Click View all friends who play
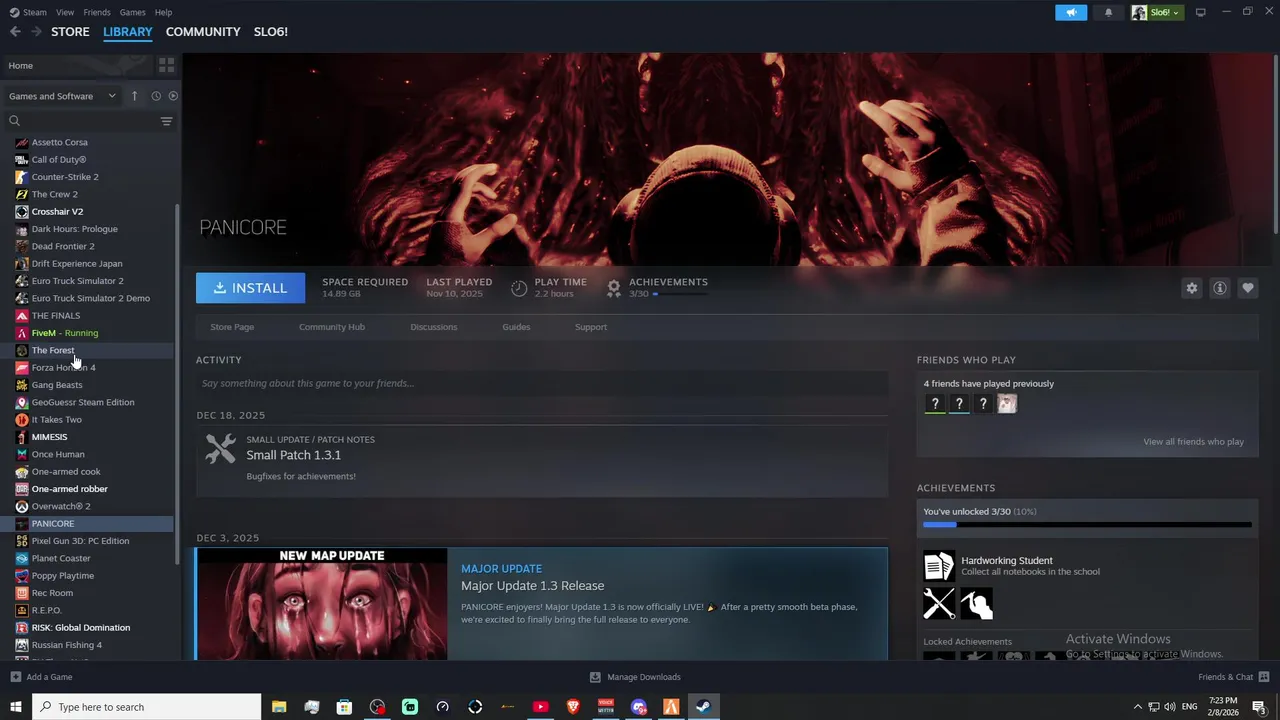 coord(1194,442)
